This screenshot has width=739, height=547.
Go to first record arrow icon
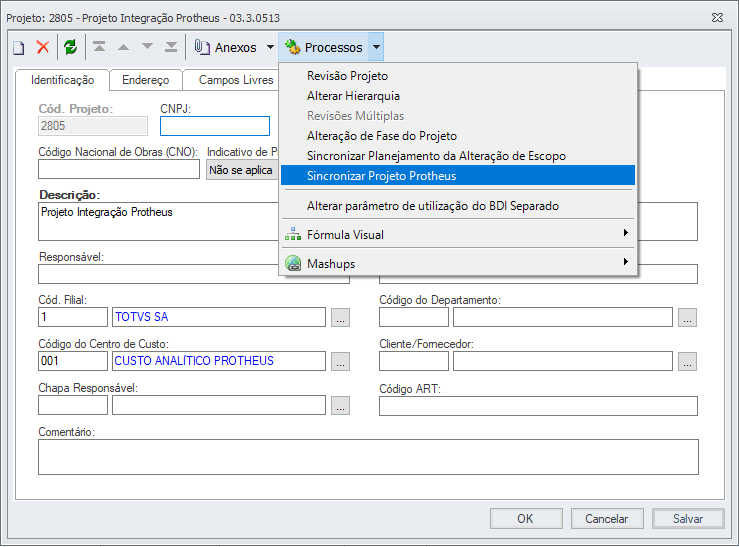(x=99, y=47)
